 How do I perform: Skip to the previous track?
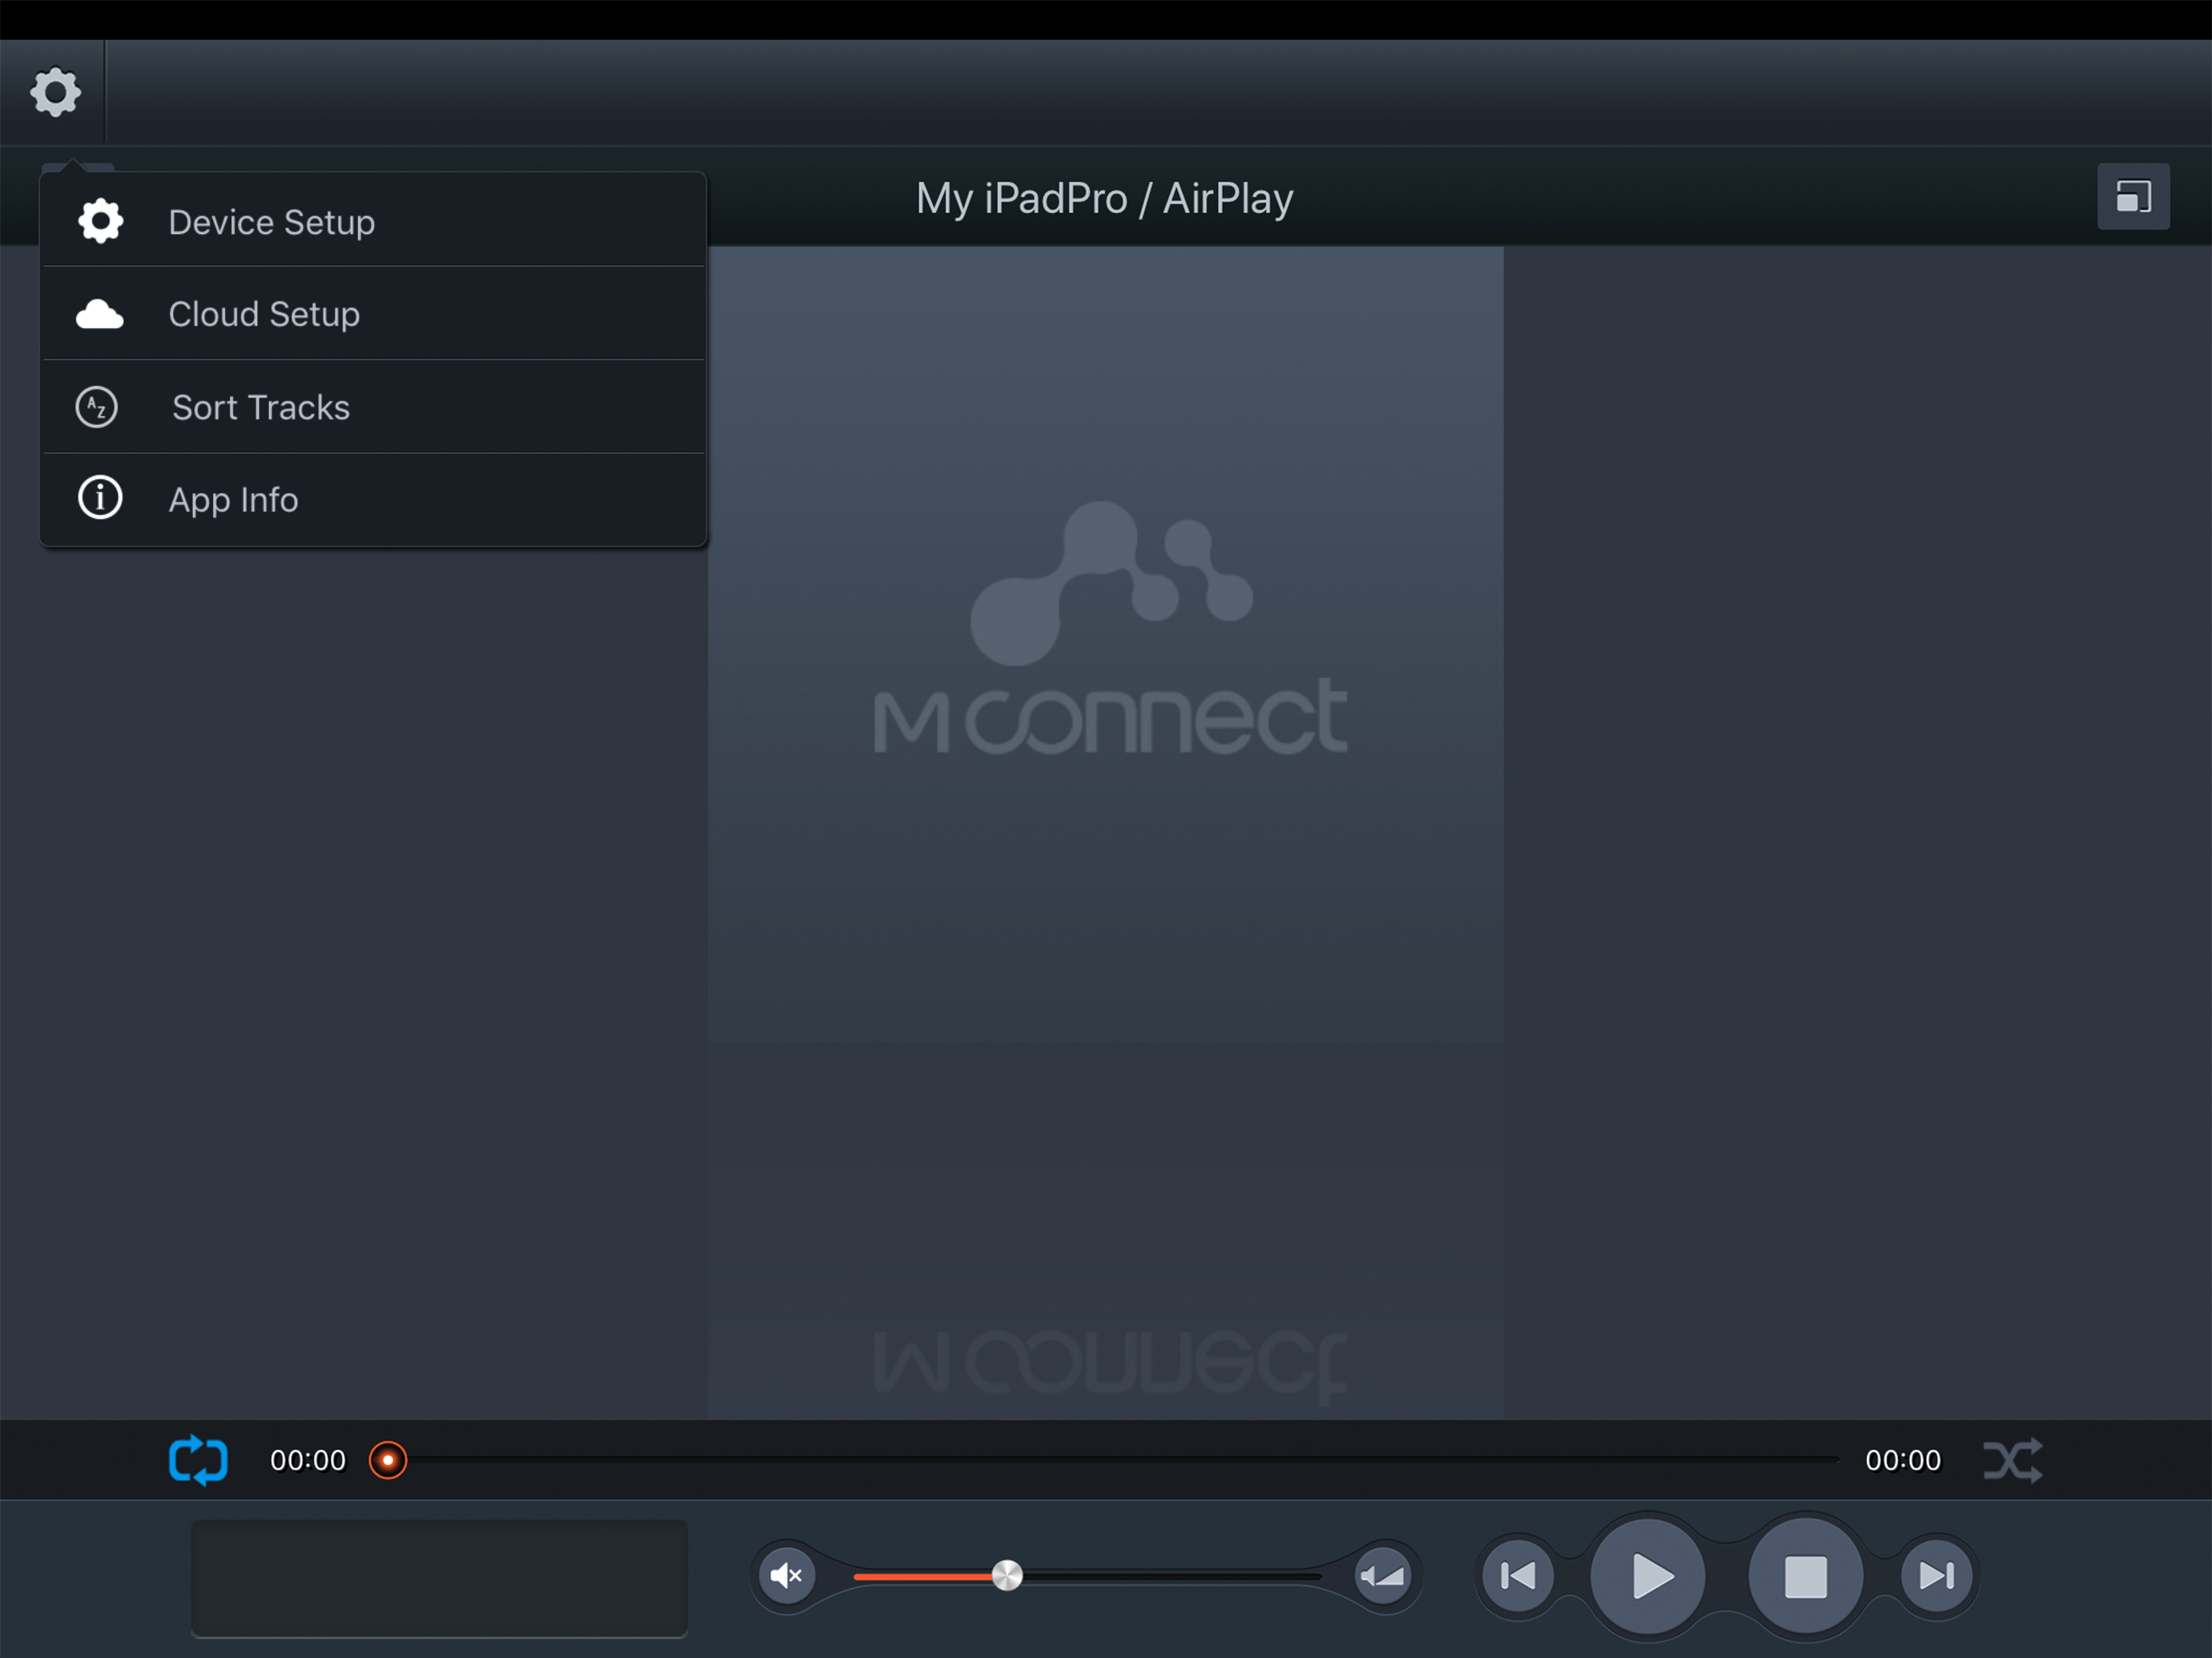click(1517, 1576)
